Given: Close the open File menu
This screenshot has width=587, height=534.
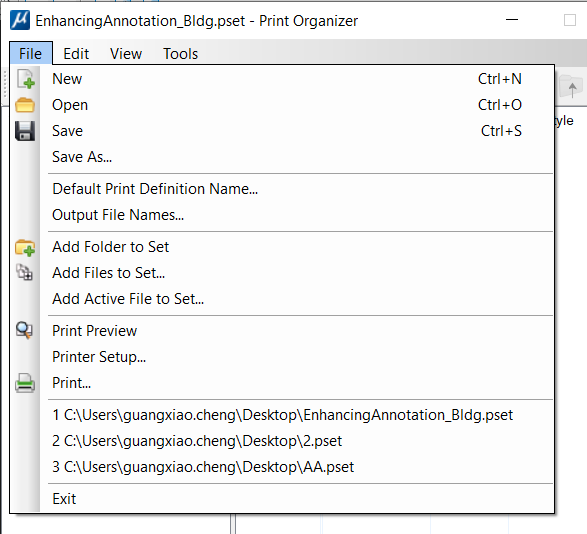Looking at the screenshot, I should click(x=31, y=54).
